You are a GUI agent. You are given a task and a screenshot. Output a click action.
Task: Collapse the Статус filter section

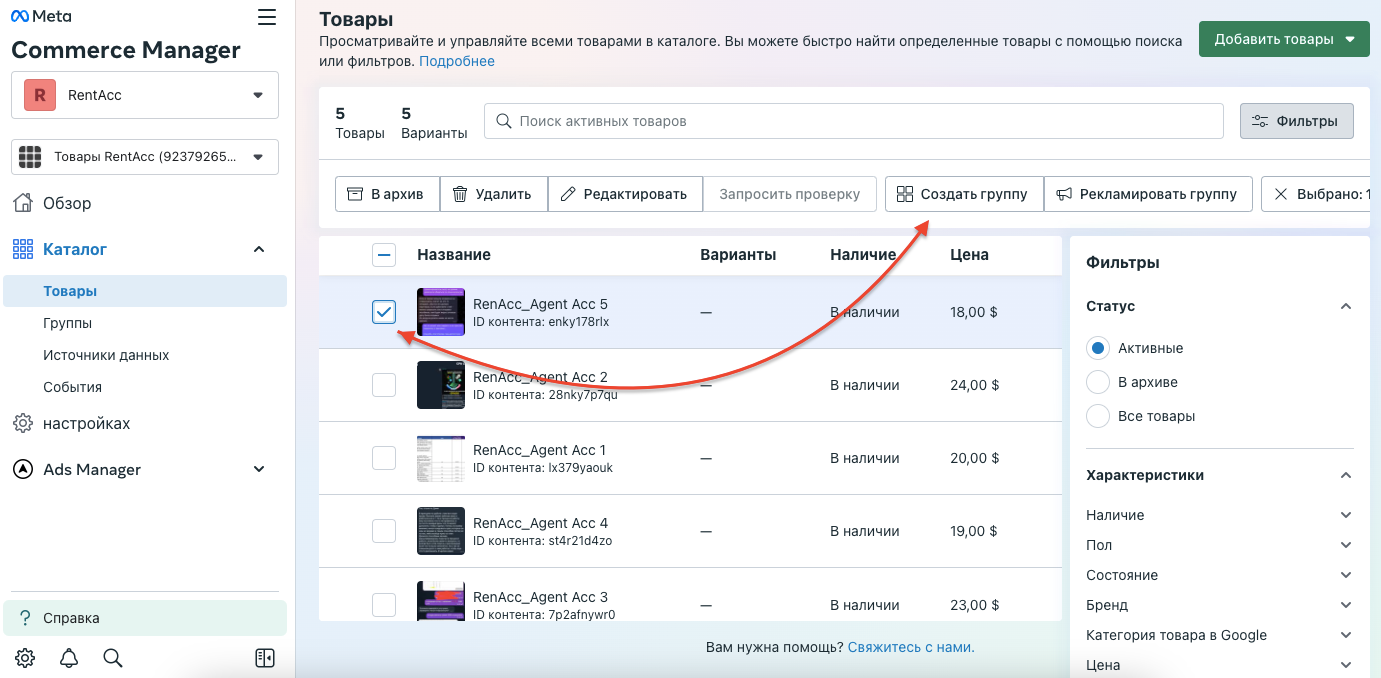tap(1346, 306)
